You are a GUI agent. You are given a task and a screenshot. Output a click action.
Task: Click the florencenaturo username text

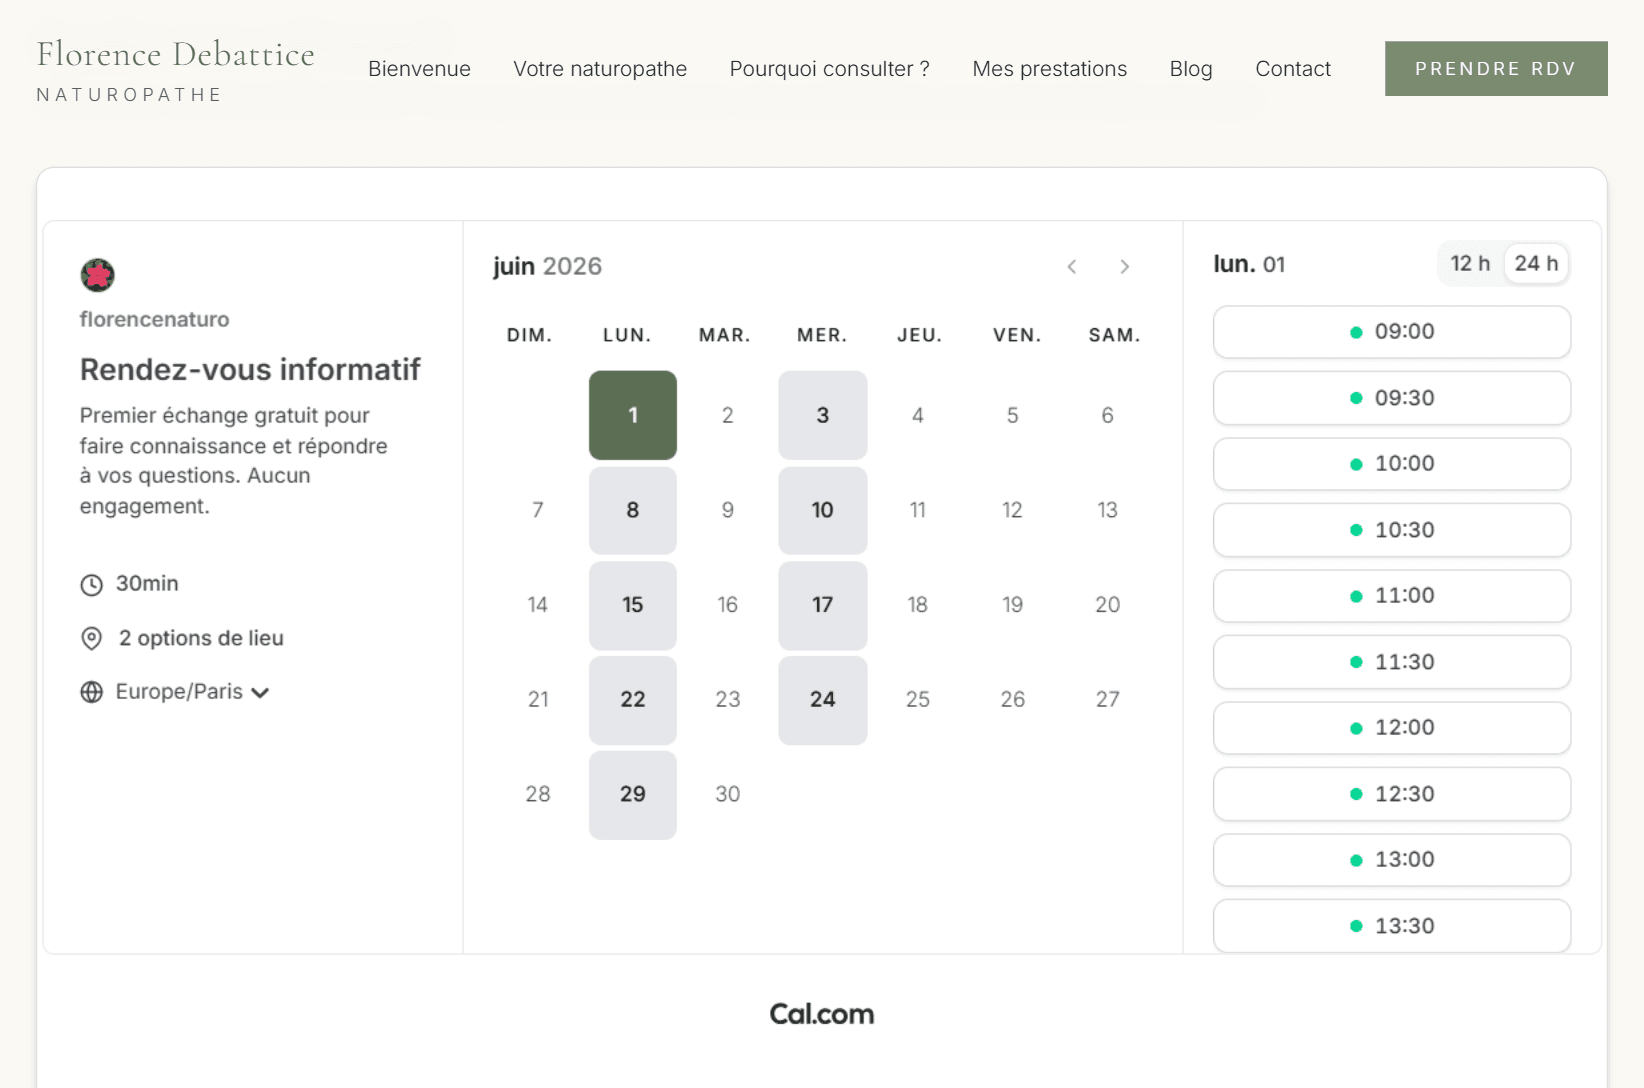(154, 319)
